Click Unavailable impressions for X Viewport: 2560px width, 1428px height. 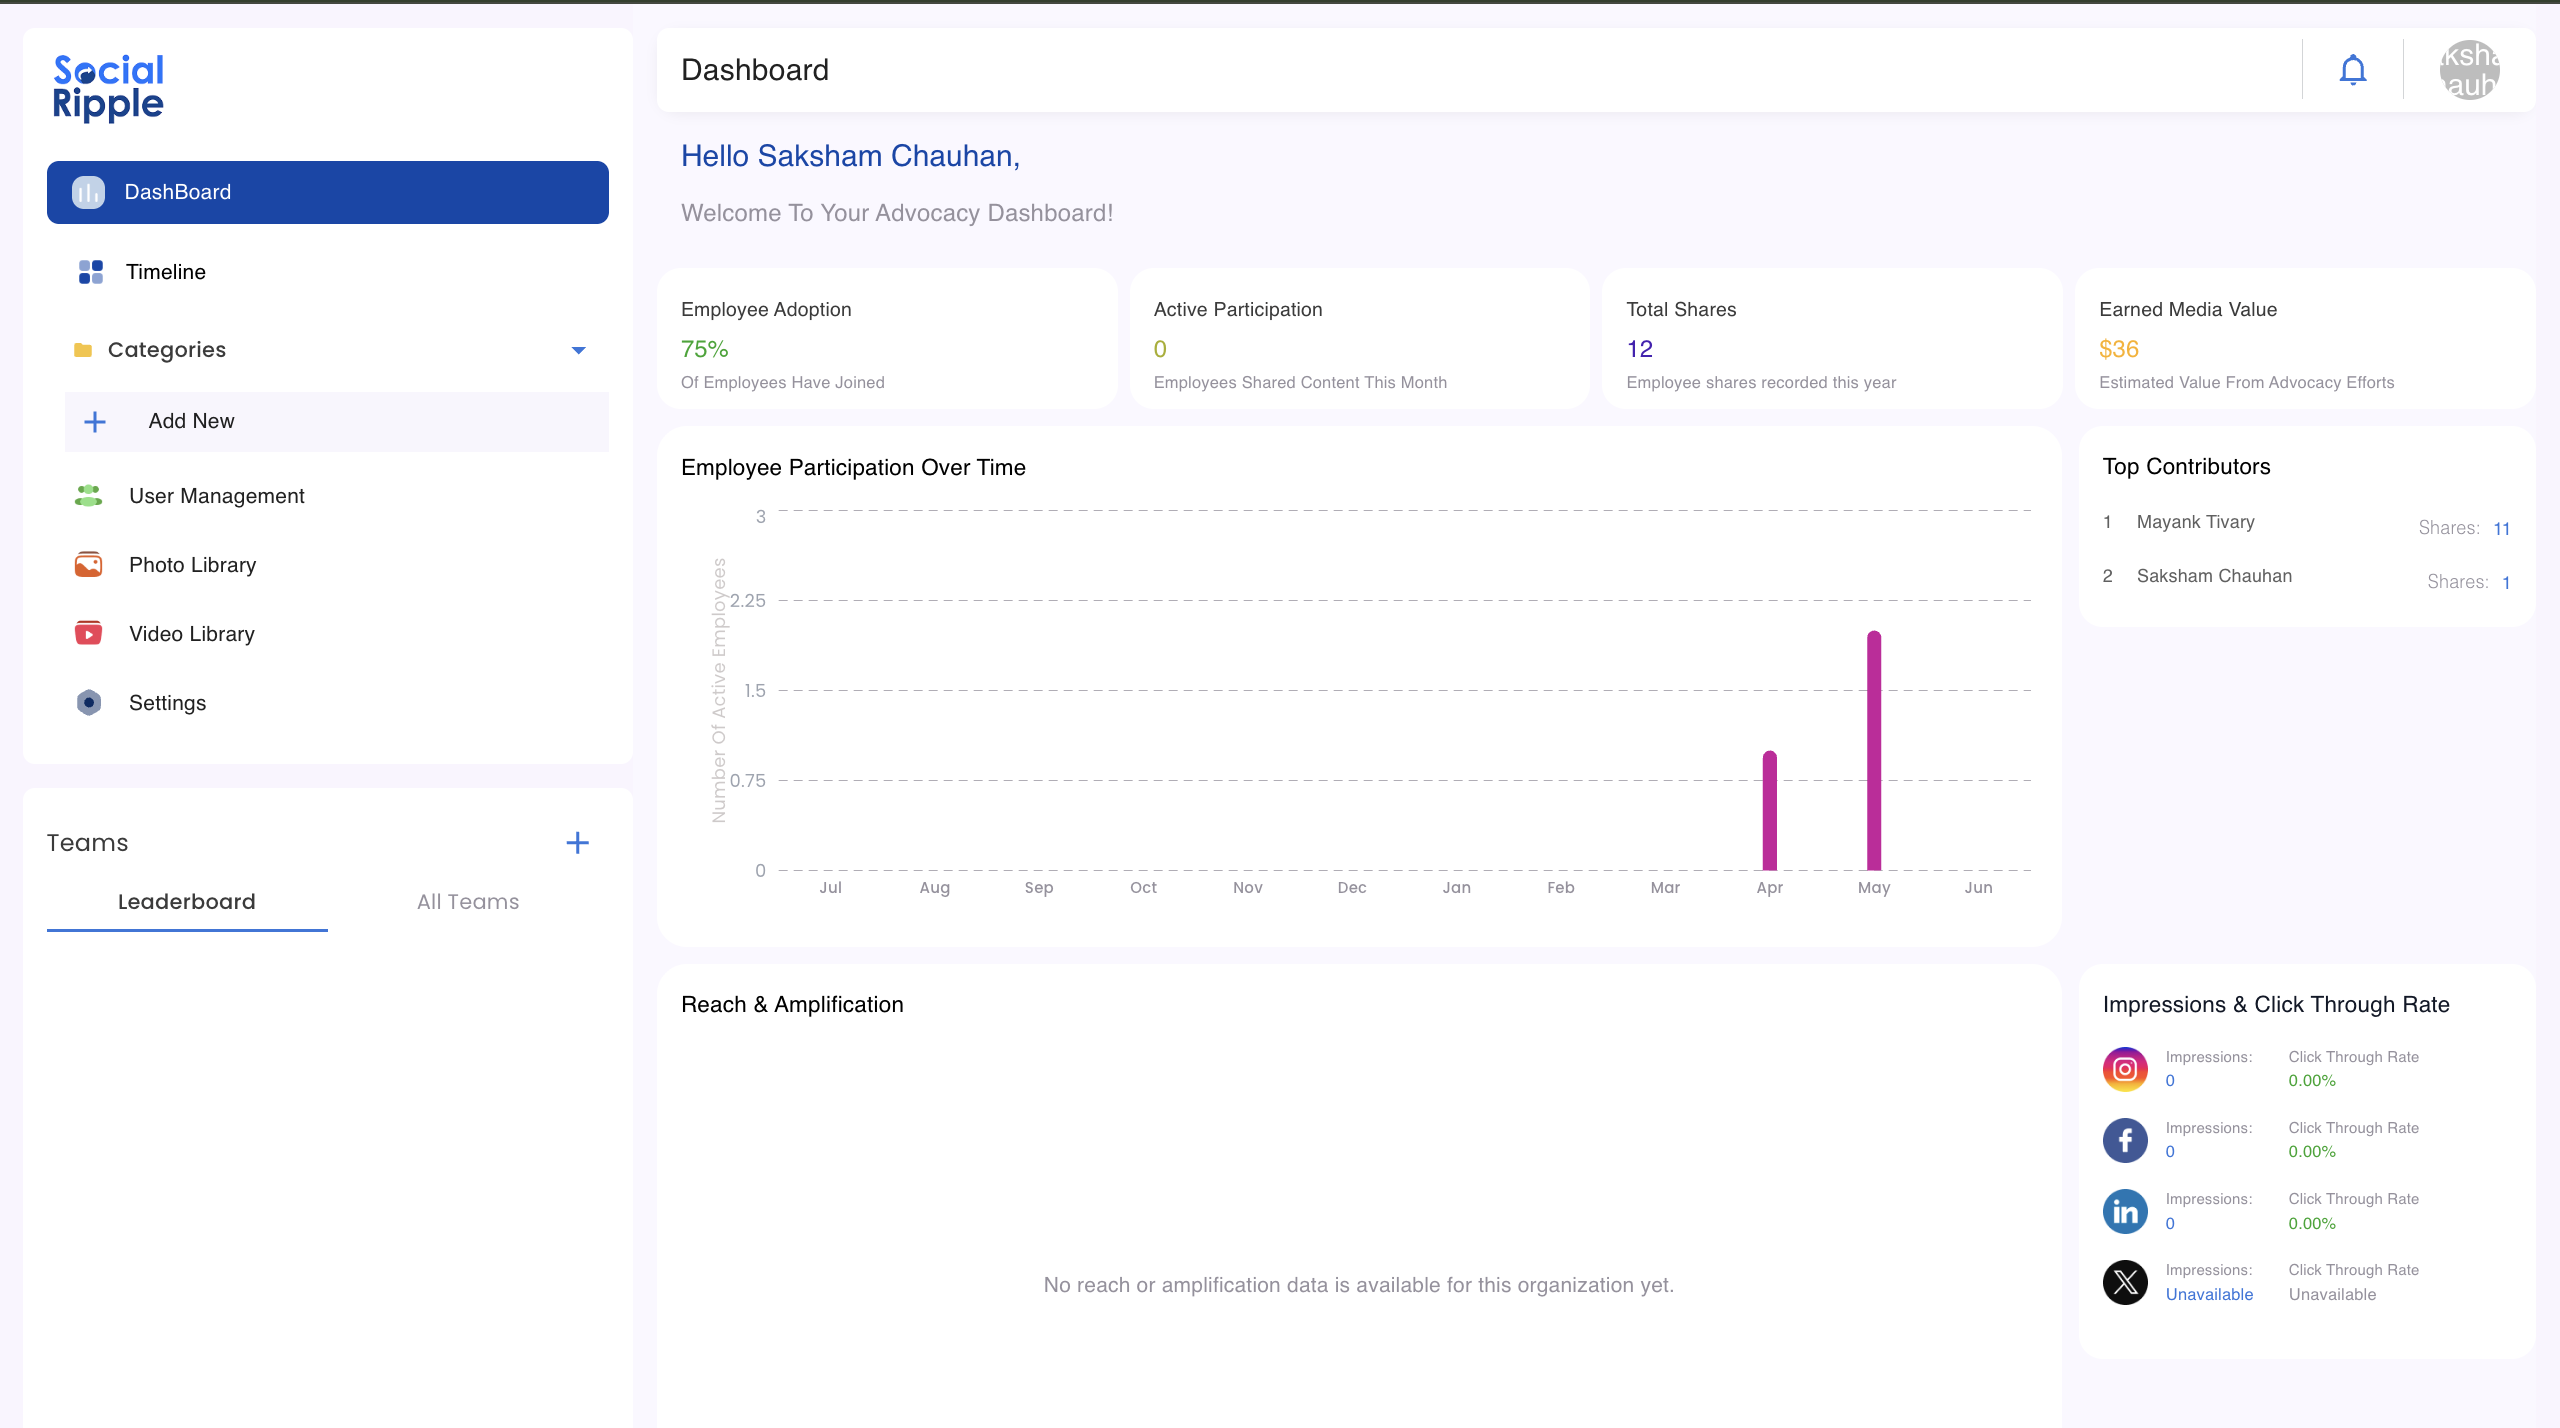point(2209,1294)
